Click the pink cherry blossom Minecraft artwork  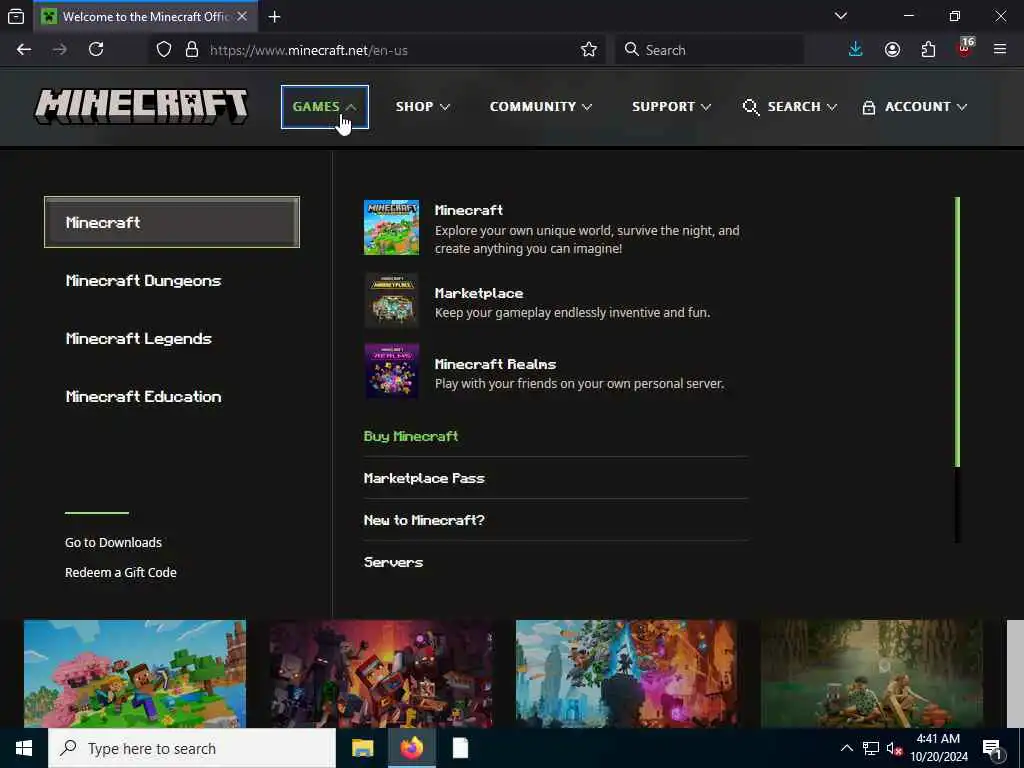pos(135,674)
